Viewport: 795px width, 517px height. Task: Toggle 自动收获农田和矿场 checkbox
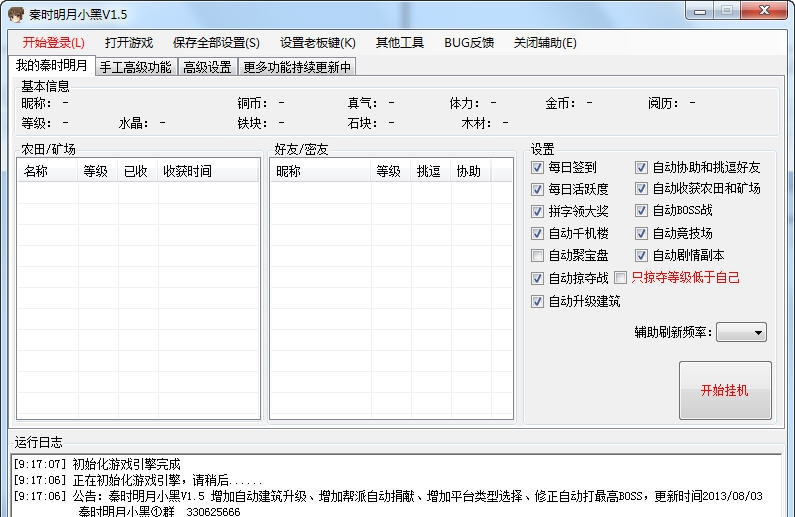pyautogui.click(x=641, y=189)
